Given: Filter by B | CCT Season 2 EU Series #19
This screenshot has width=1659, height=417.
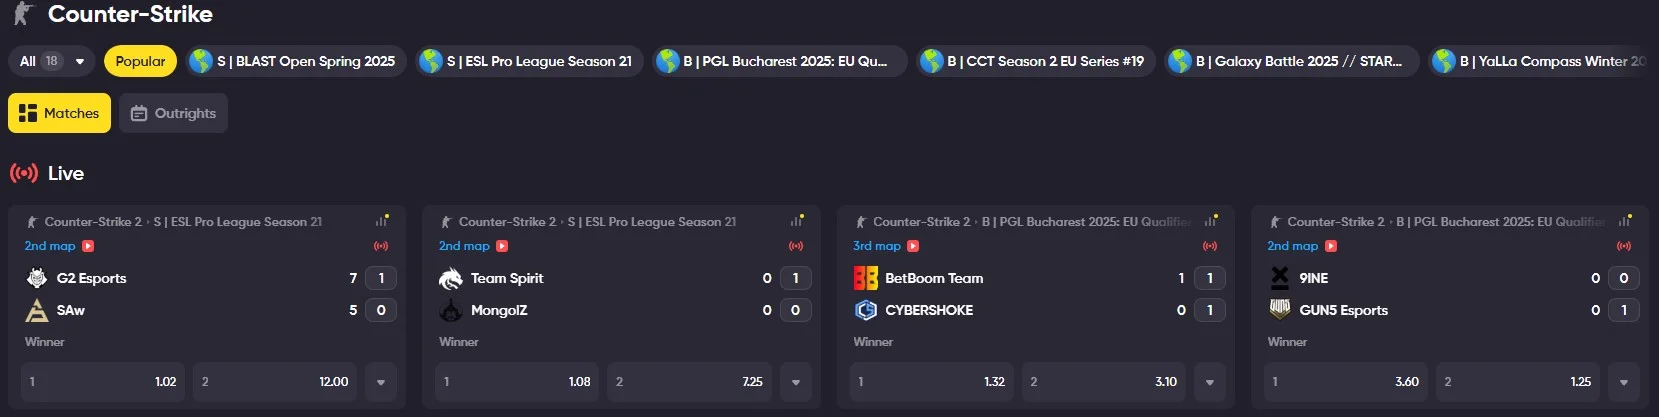Looking at the screenshot, I should click(1036, 61).
